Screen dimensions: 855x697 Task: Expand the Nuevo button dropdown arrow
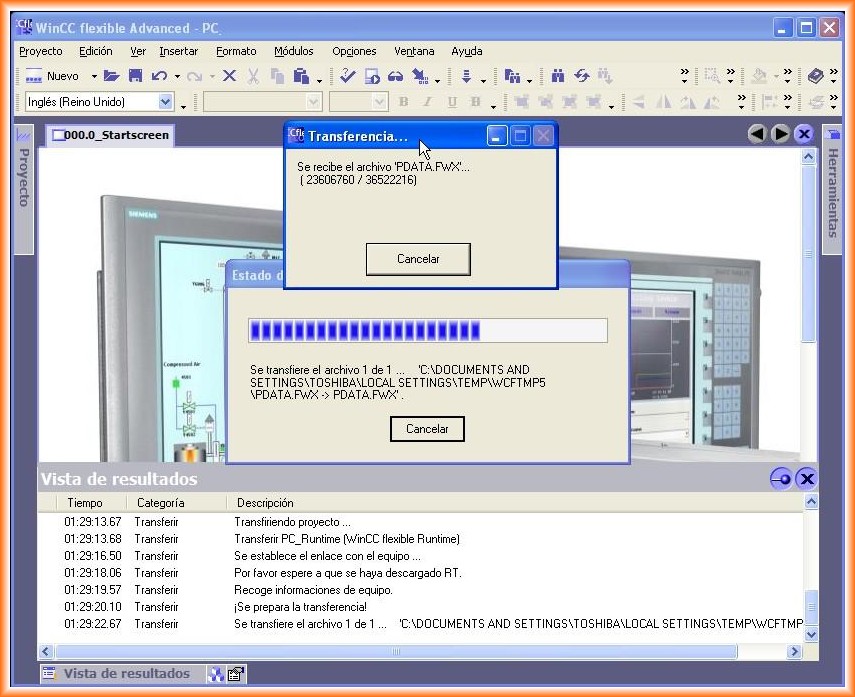(94, 76)
